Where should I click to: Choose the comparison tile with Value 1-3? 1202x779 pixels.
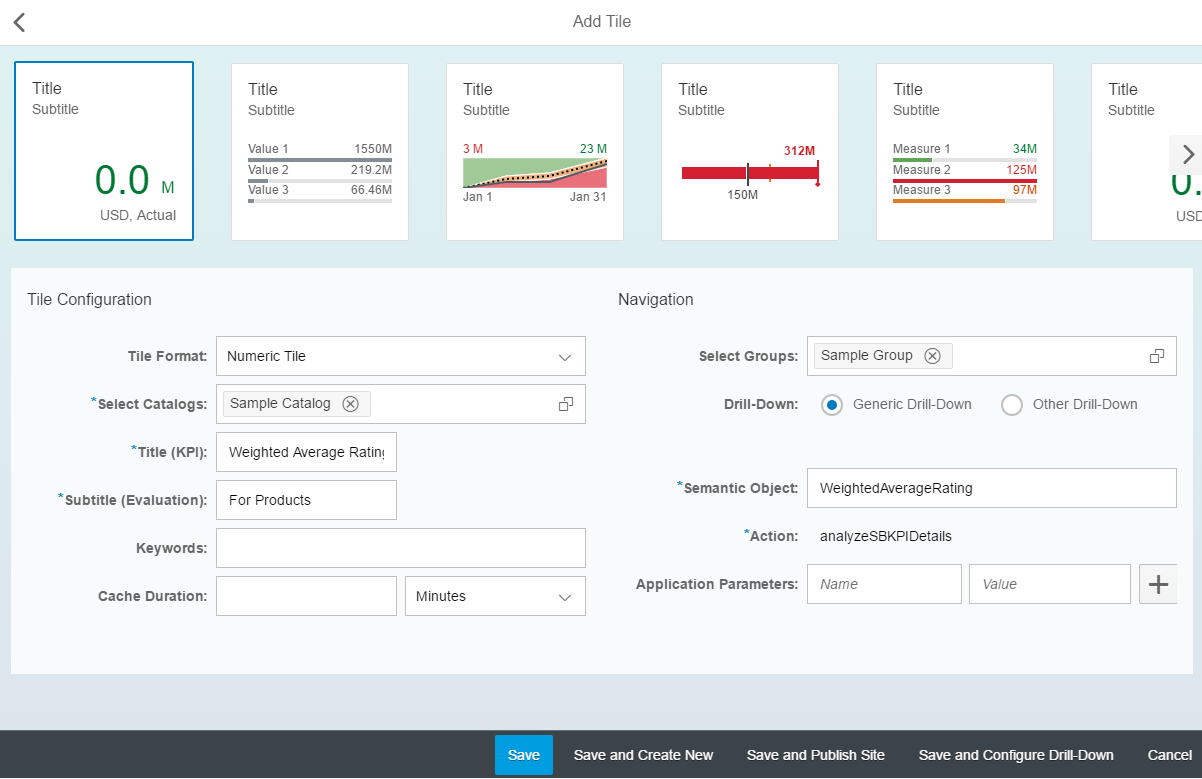pyautogui.click(x=320, y=152)
